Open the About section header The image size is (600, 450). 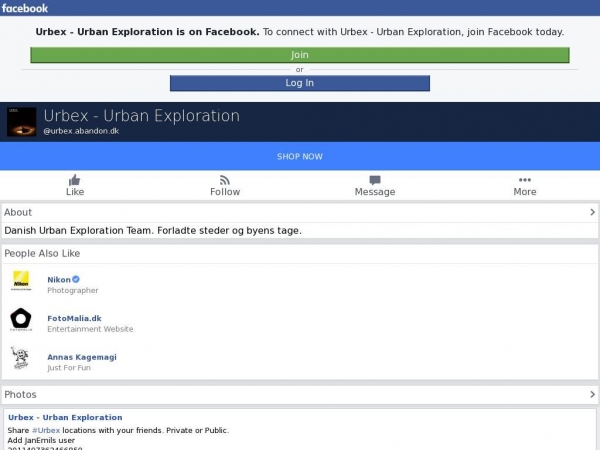pyautogui.click(x=300, y=212)
